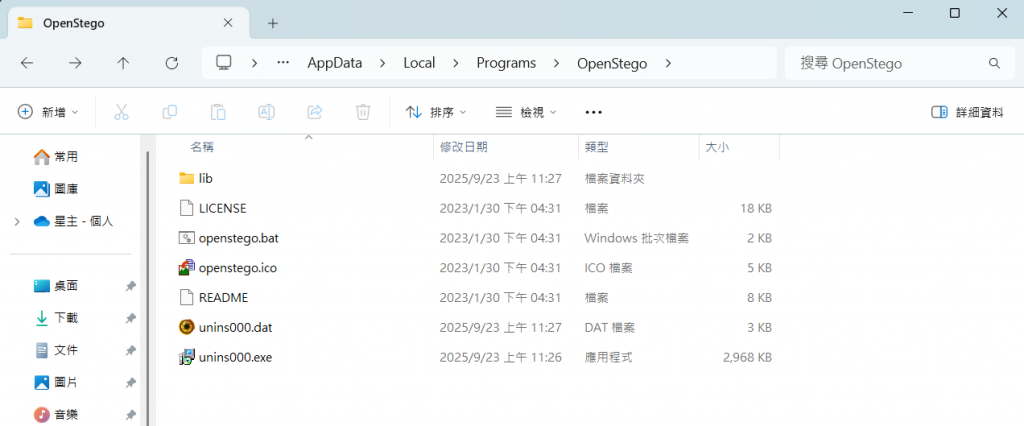Screen dimensions: 1024x426
Task: Close the OpenStego tab
Action: coord(227,23)
